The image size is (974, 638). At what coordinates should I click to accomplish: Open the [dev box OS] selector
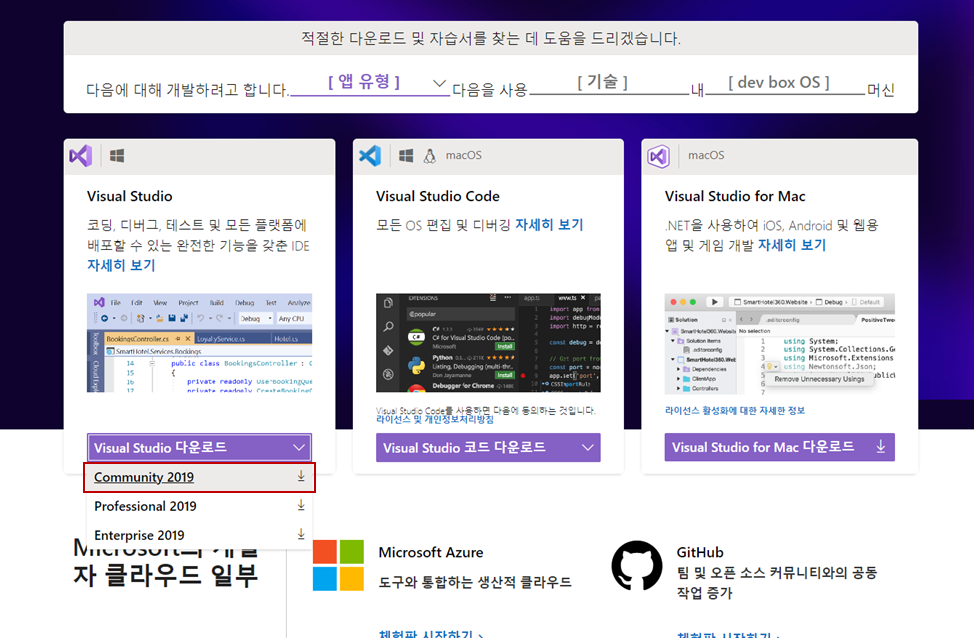[785, 83]
